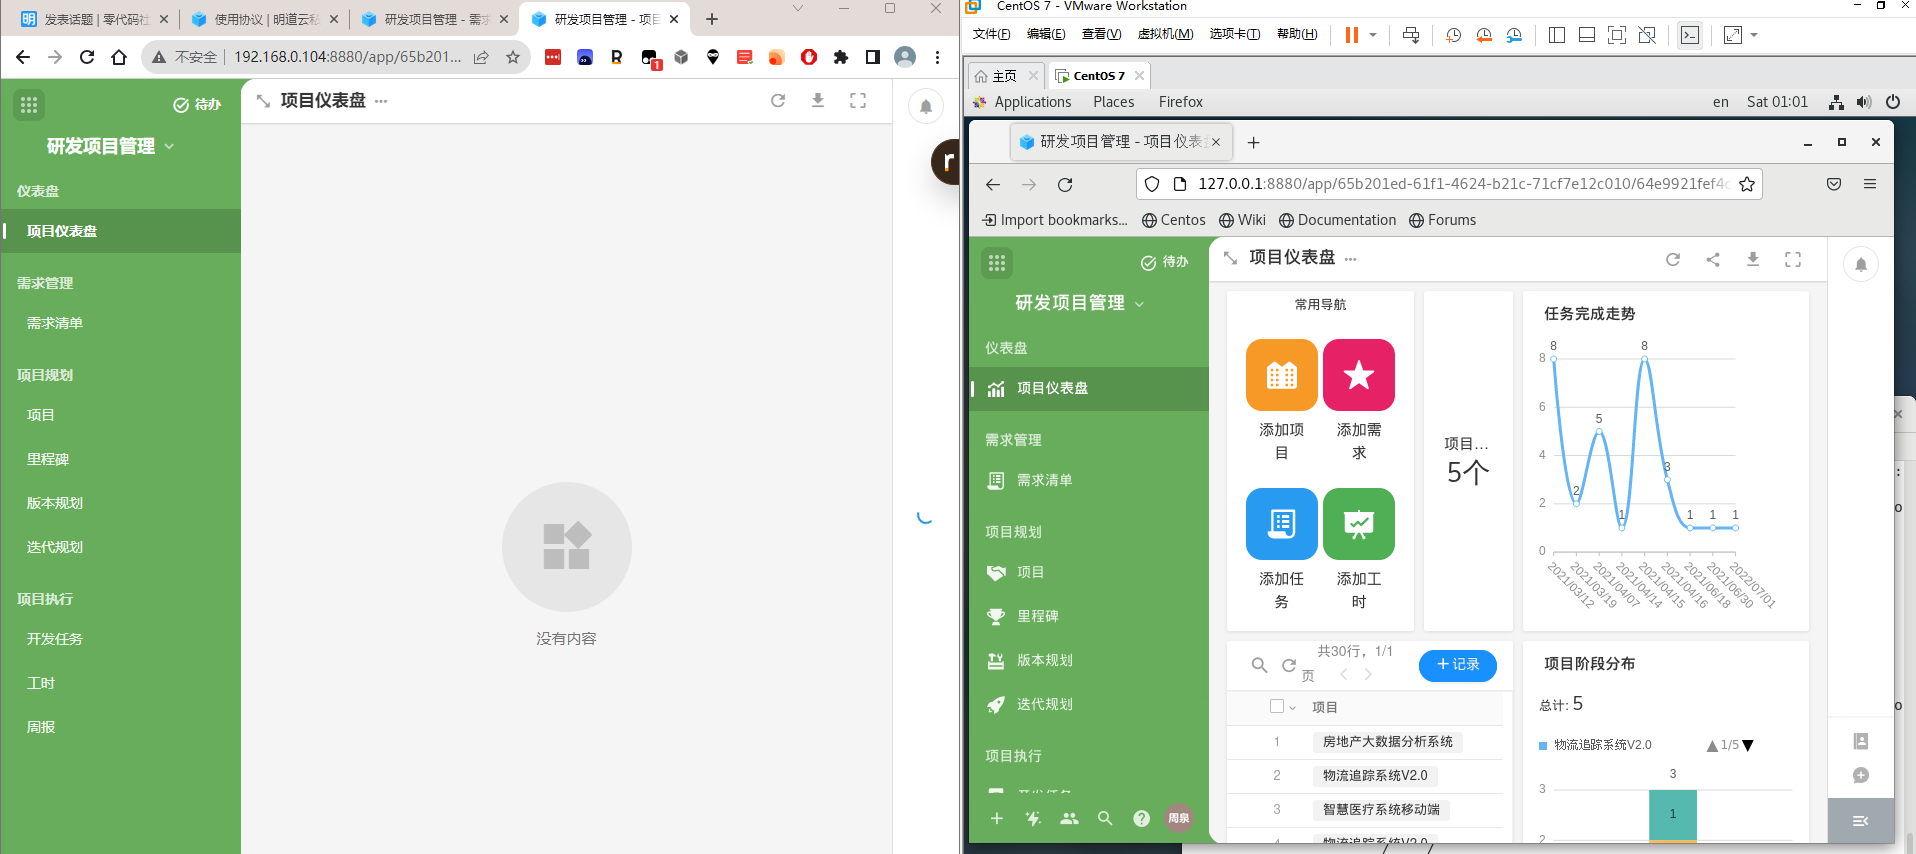This screenshot has height=854, width=1916.
Task: Click the contacts people icon in sidebar footer
Action: coord(1069,818)
